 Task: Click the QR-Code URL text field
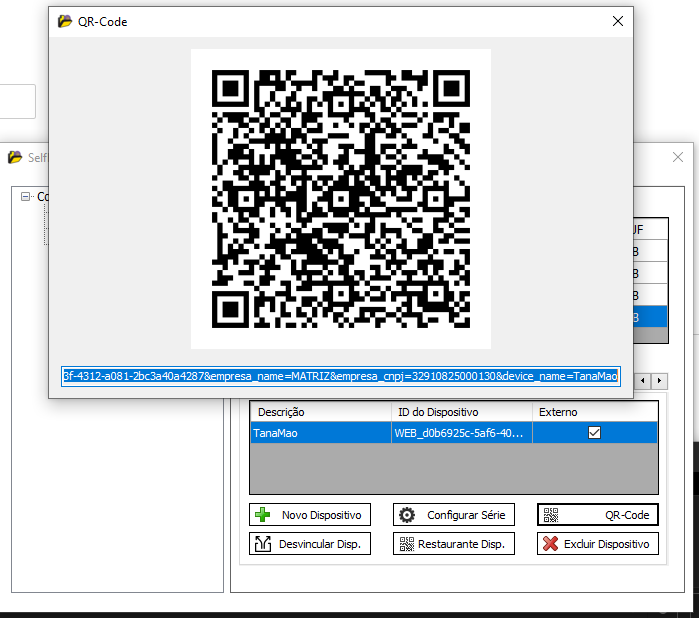coord(340,376)
